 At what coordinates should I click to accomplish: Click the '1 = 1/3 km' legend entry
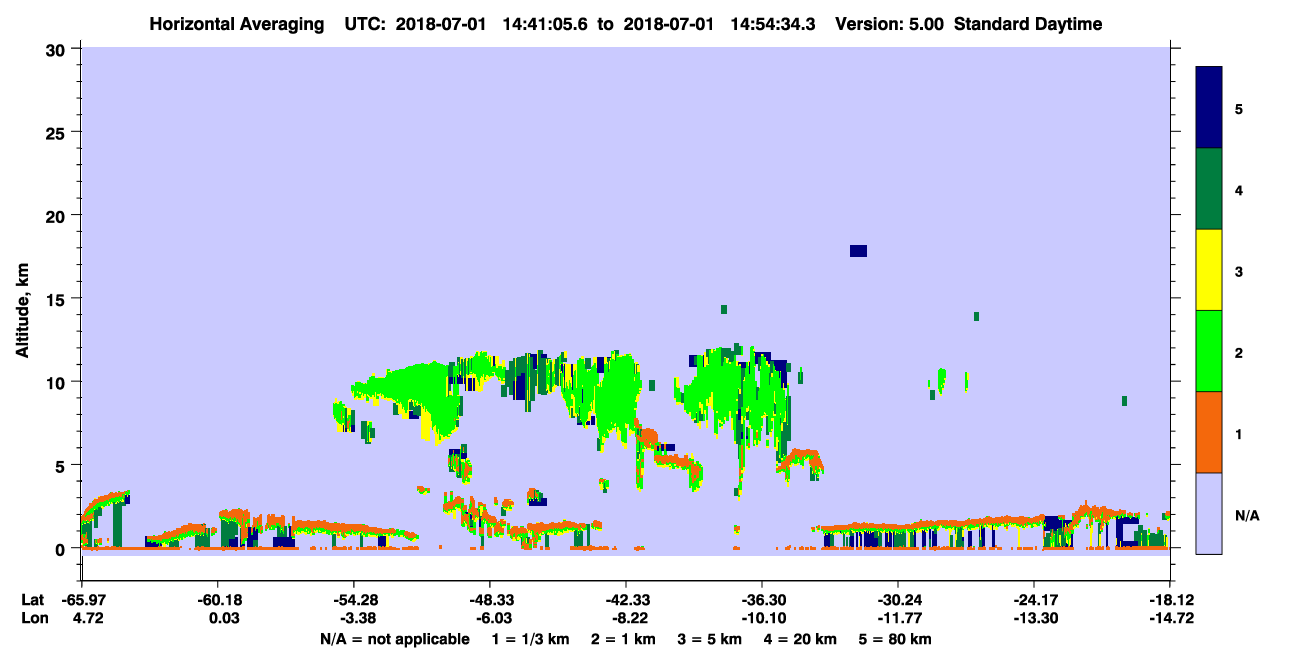pos(529,639)
